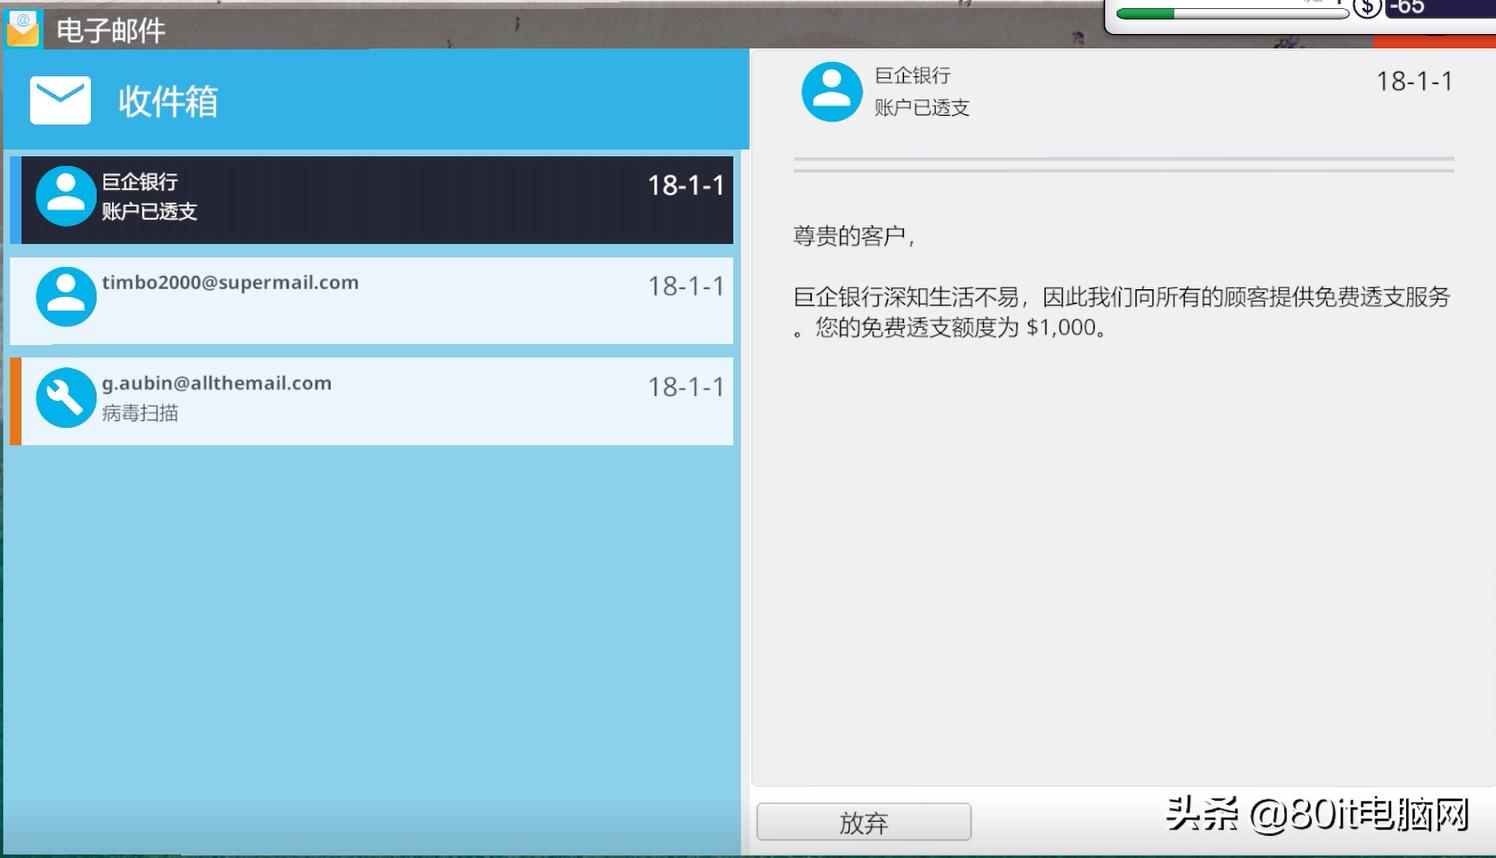Click the 巨企银行 avatar icon in the list

[65, 196]
